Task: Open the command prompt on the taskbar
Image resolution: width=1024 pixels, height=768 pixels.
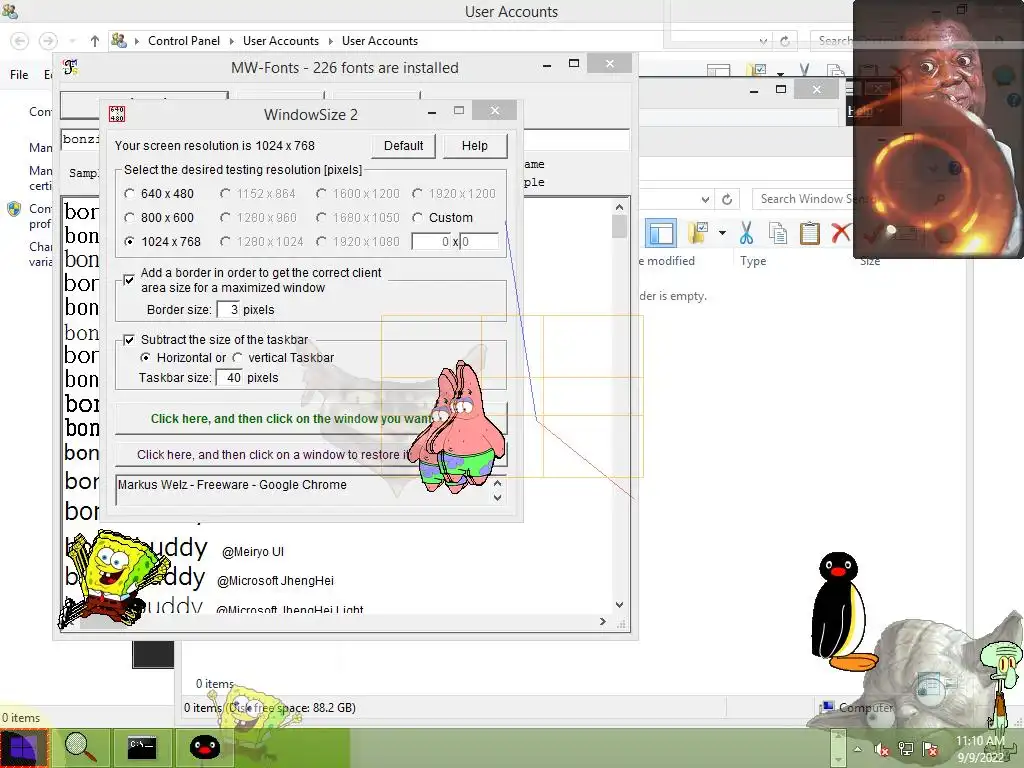Action: pyautogui.click(x=142, y=748)
